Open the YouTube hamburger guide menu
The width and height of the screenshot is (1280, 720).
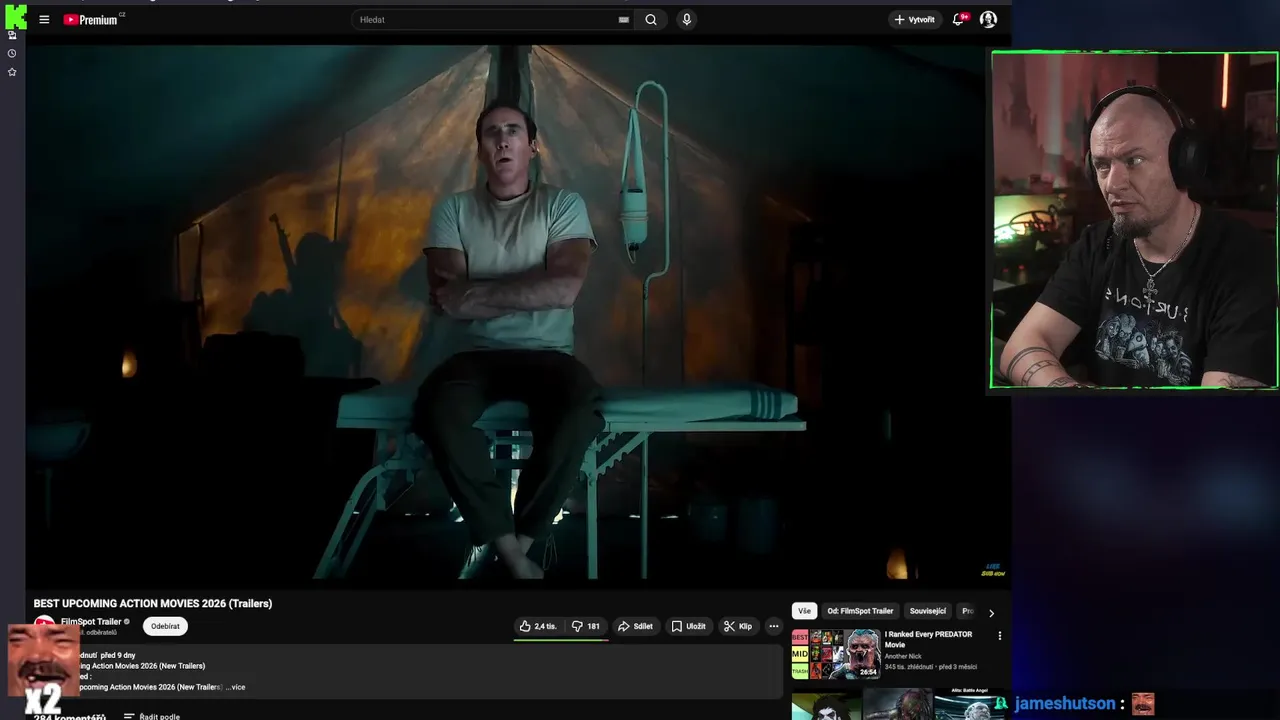point(44,19)
